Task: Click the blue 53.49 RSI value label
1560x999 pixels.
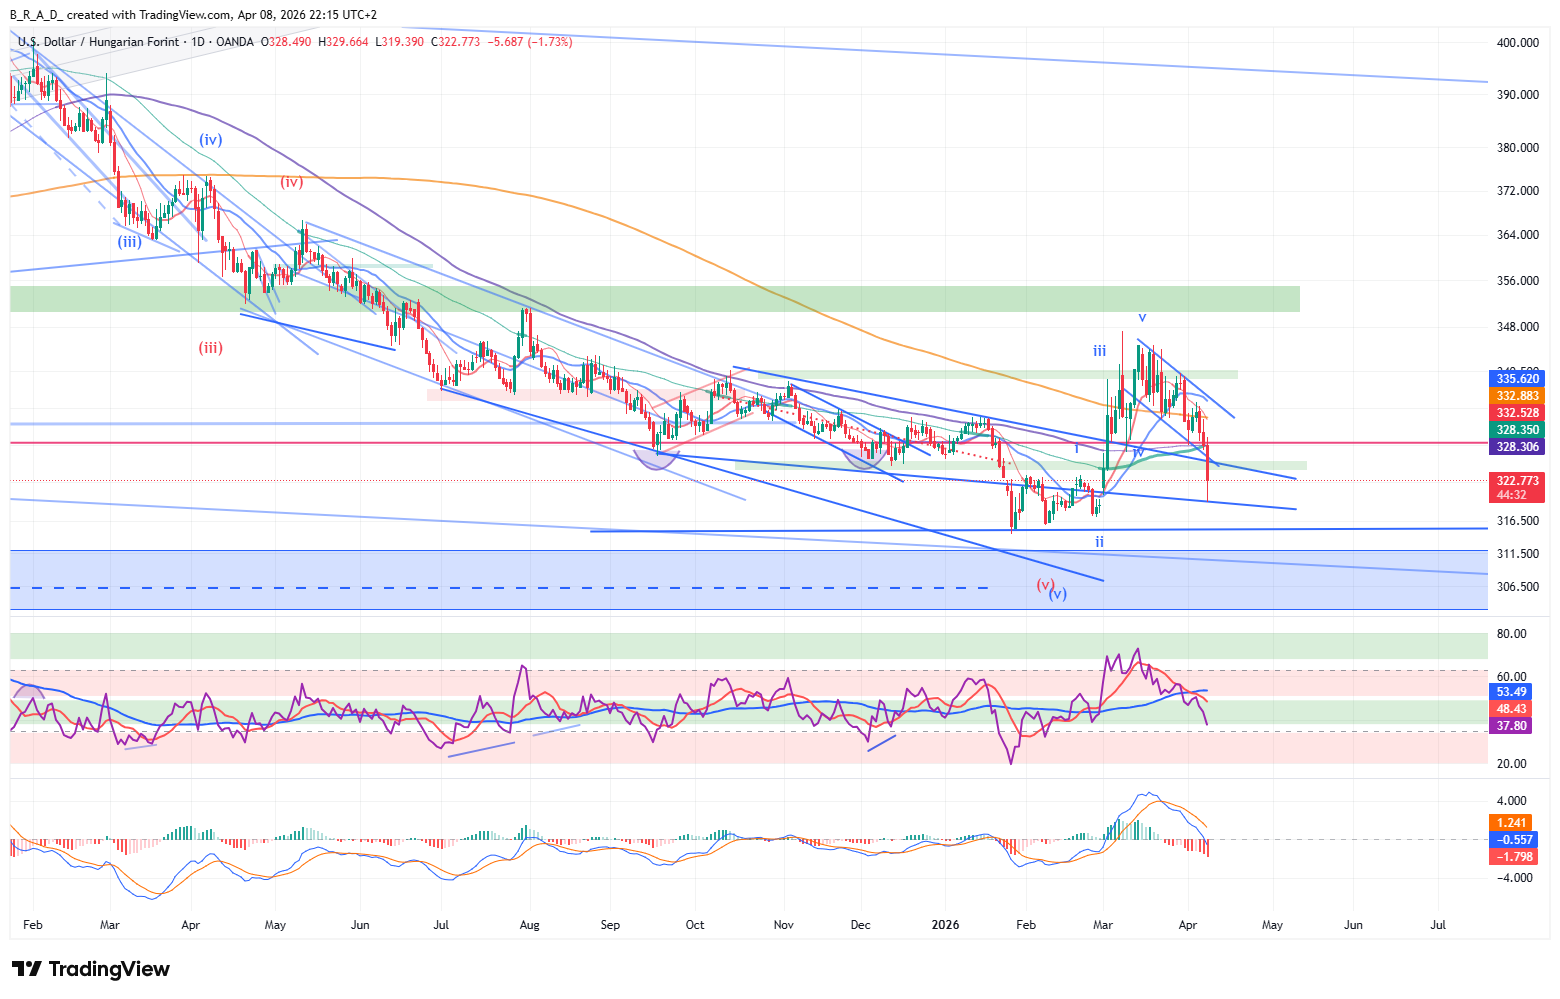Action: tap(1511, 692)
